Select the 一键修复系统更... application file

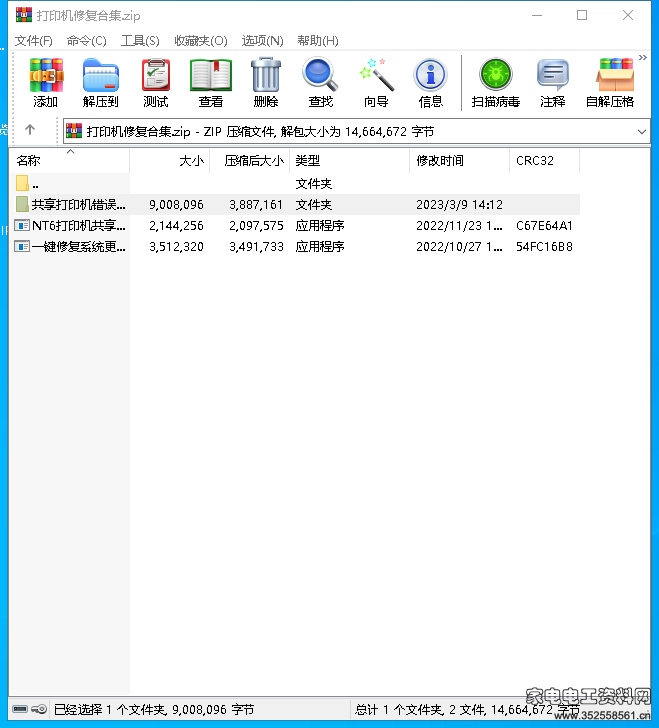point(294,247)
